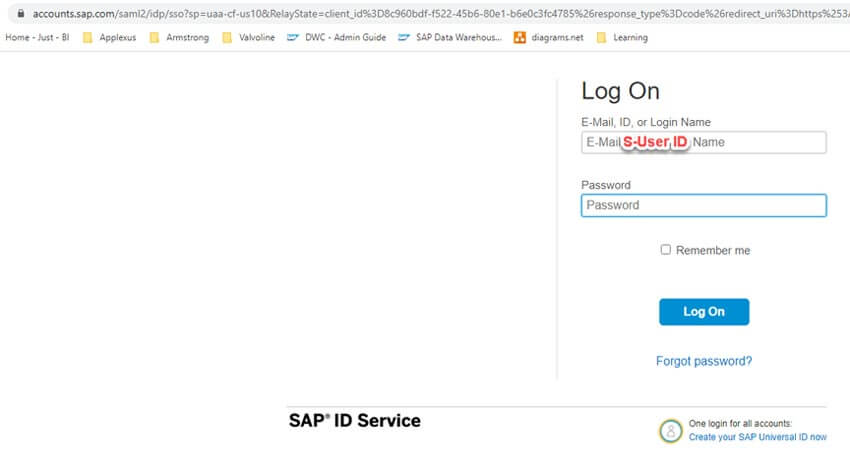Click the Log On heading text
The width and height of the screenshot is (850, 462).
click(620, 91)
